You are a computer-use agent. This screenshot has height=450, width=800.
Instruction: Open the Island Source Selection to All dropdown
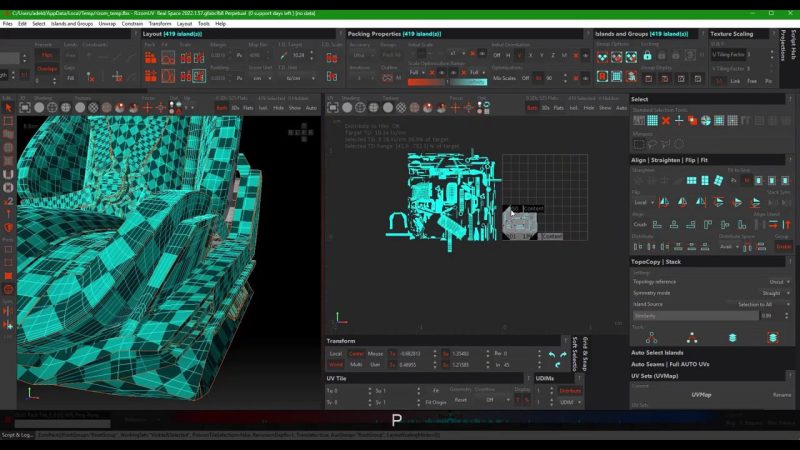tap(758, 304)
